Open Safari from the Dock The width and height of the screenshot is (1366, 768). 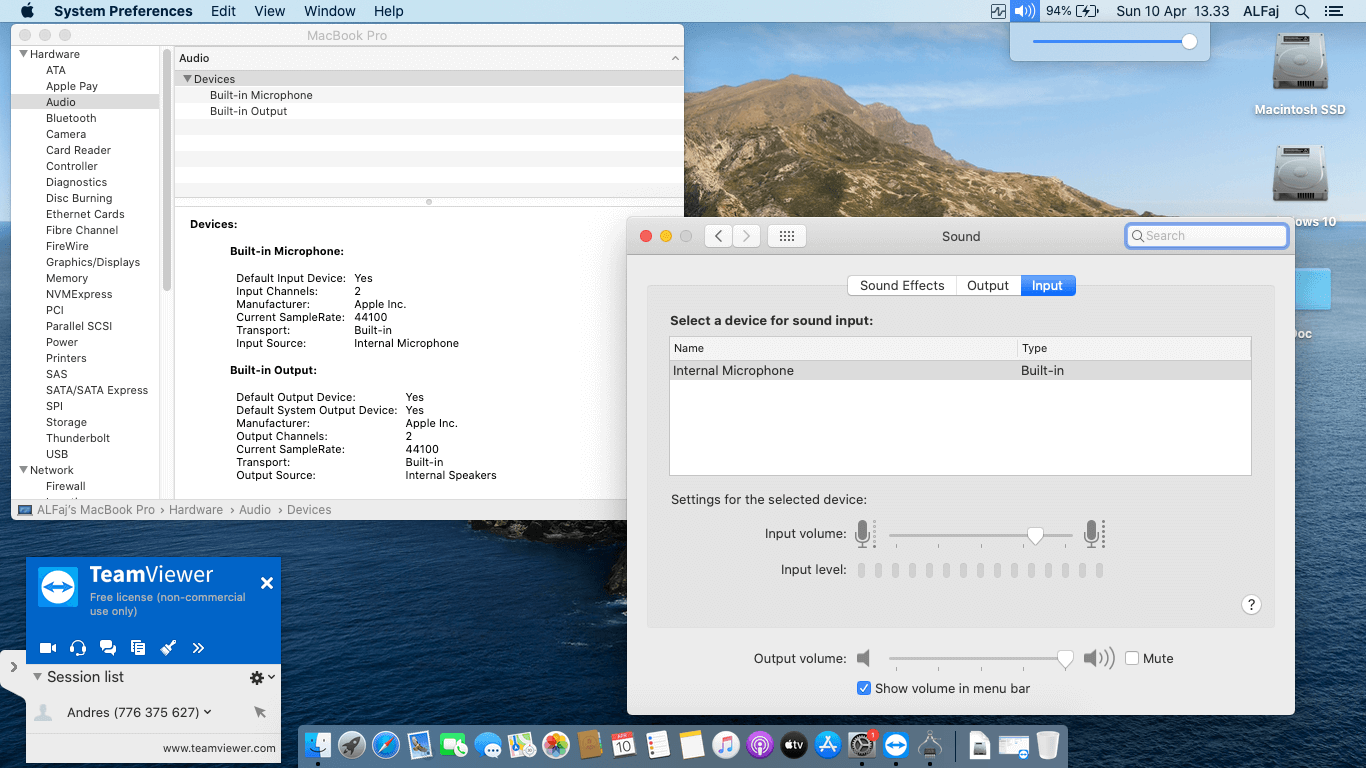385,745
